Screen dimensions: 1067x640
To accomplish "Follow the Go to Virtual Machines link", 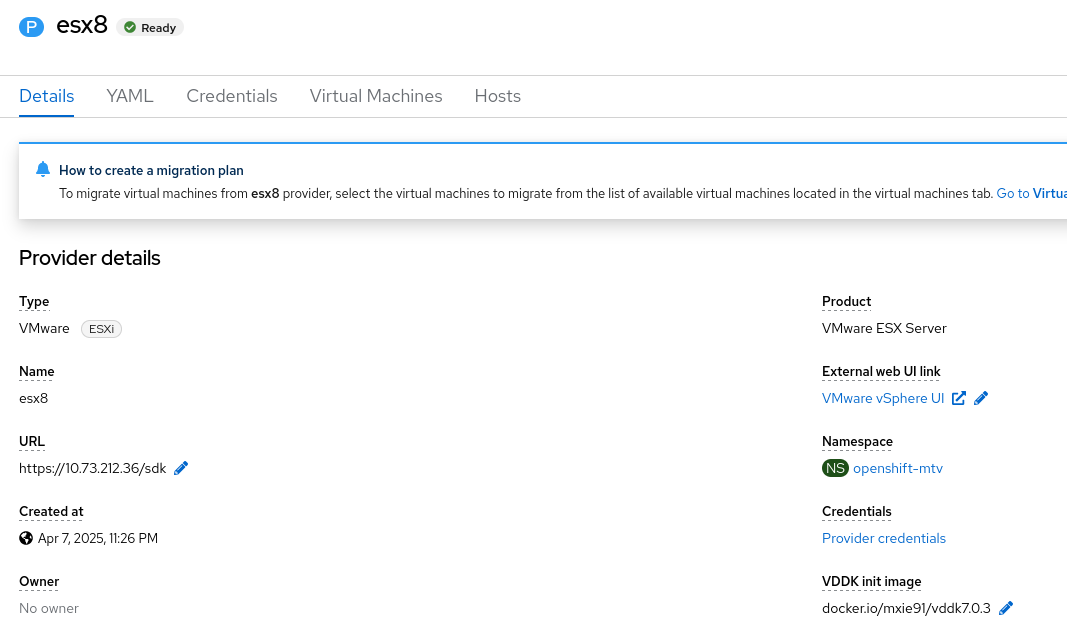I will [x=1031, y=193].
